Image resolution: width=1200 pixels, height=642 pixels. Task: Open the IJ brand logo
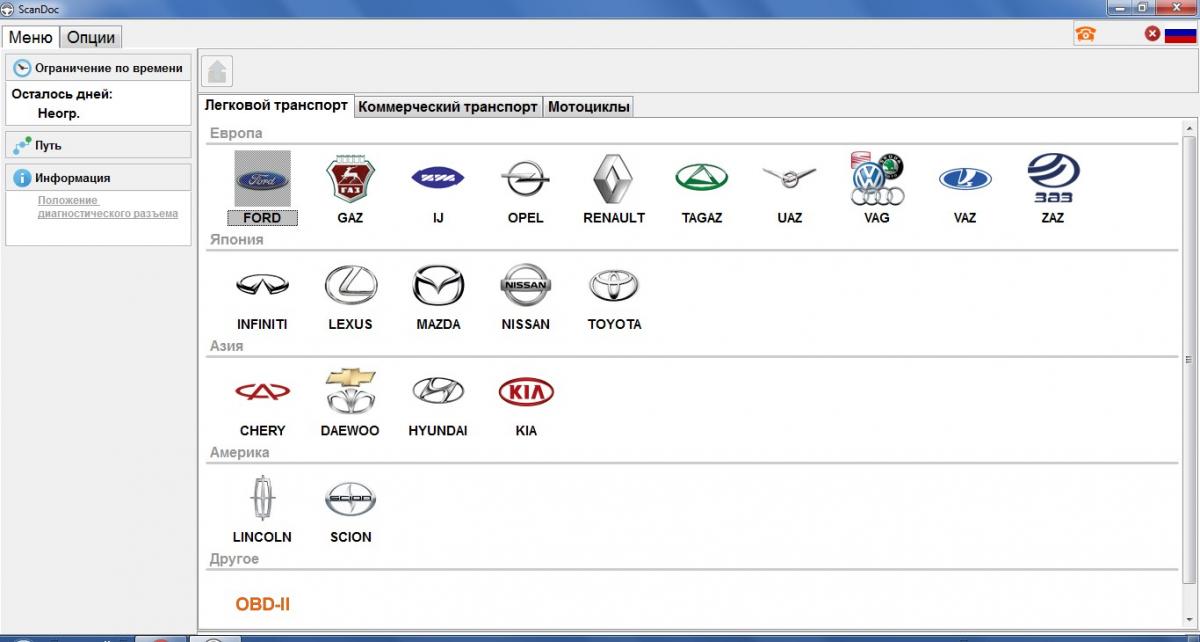tap(438, 179)
